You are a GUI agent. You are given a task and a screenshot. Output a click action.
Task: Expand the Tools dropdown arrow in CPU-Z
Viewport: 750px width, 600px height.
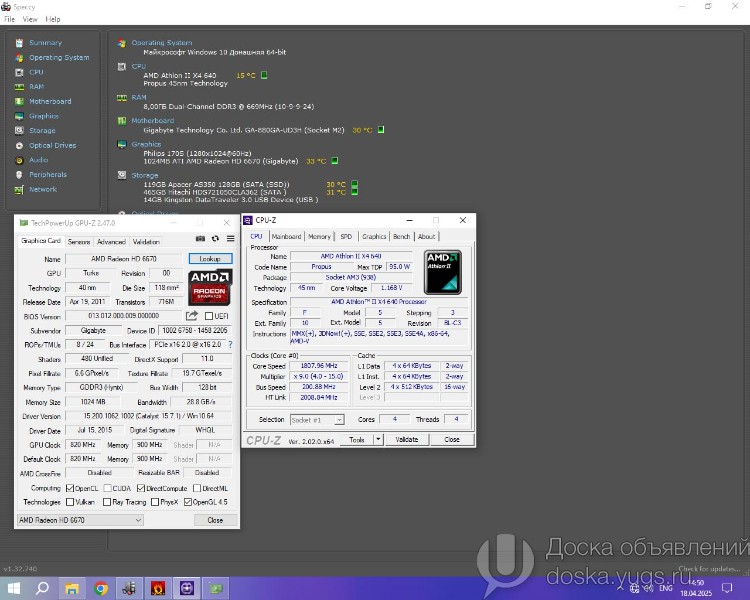click(378, 439)
